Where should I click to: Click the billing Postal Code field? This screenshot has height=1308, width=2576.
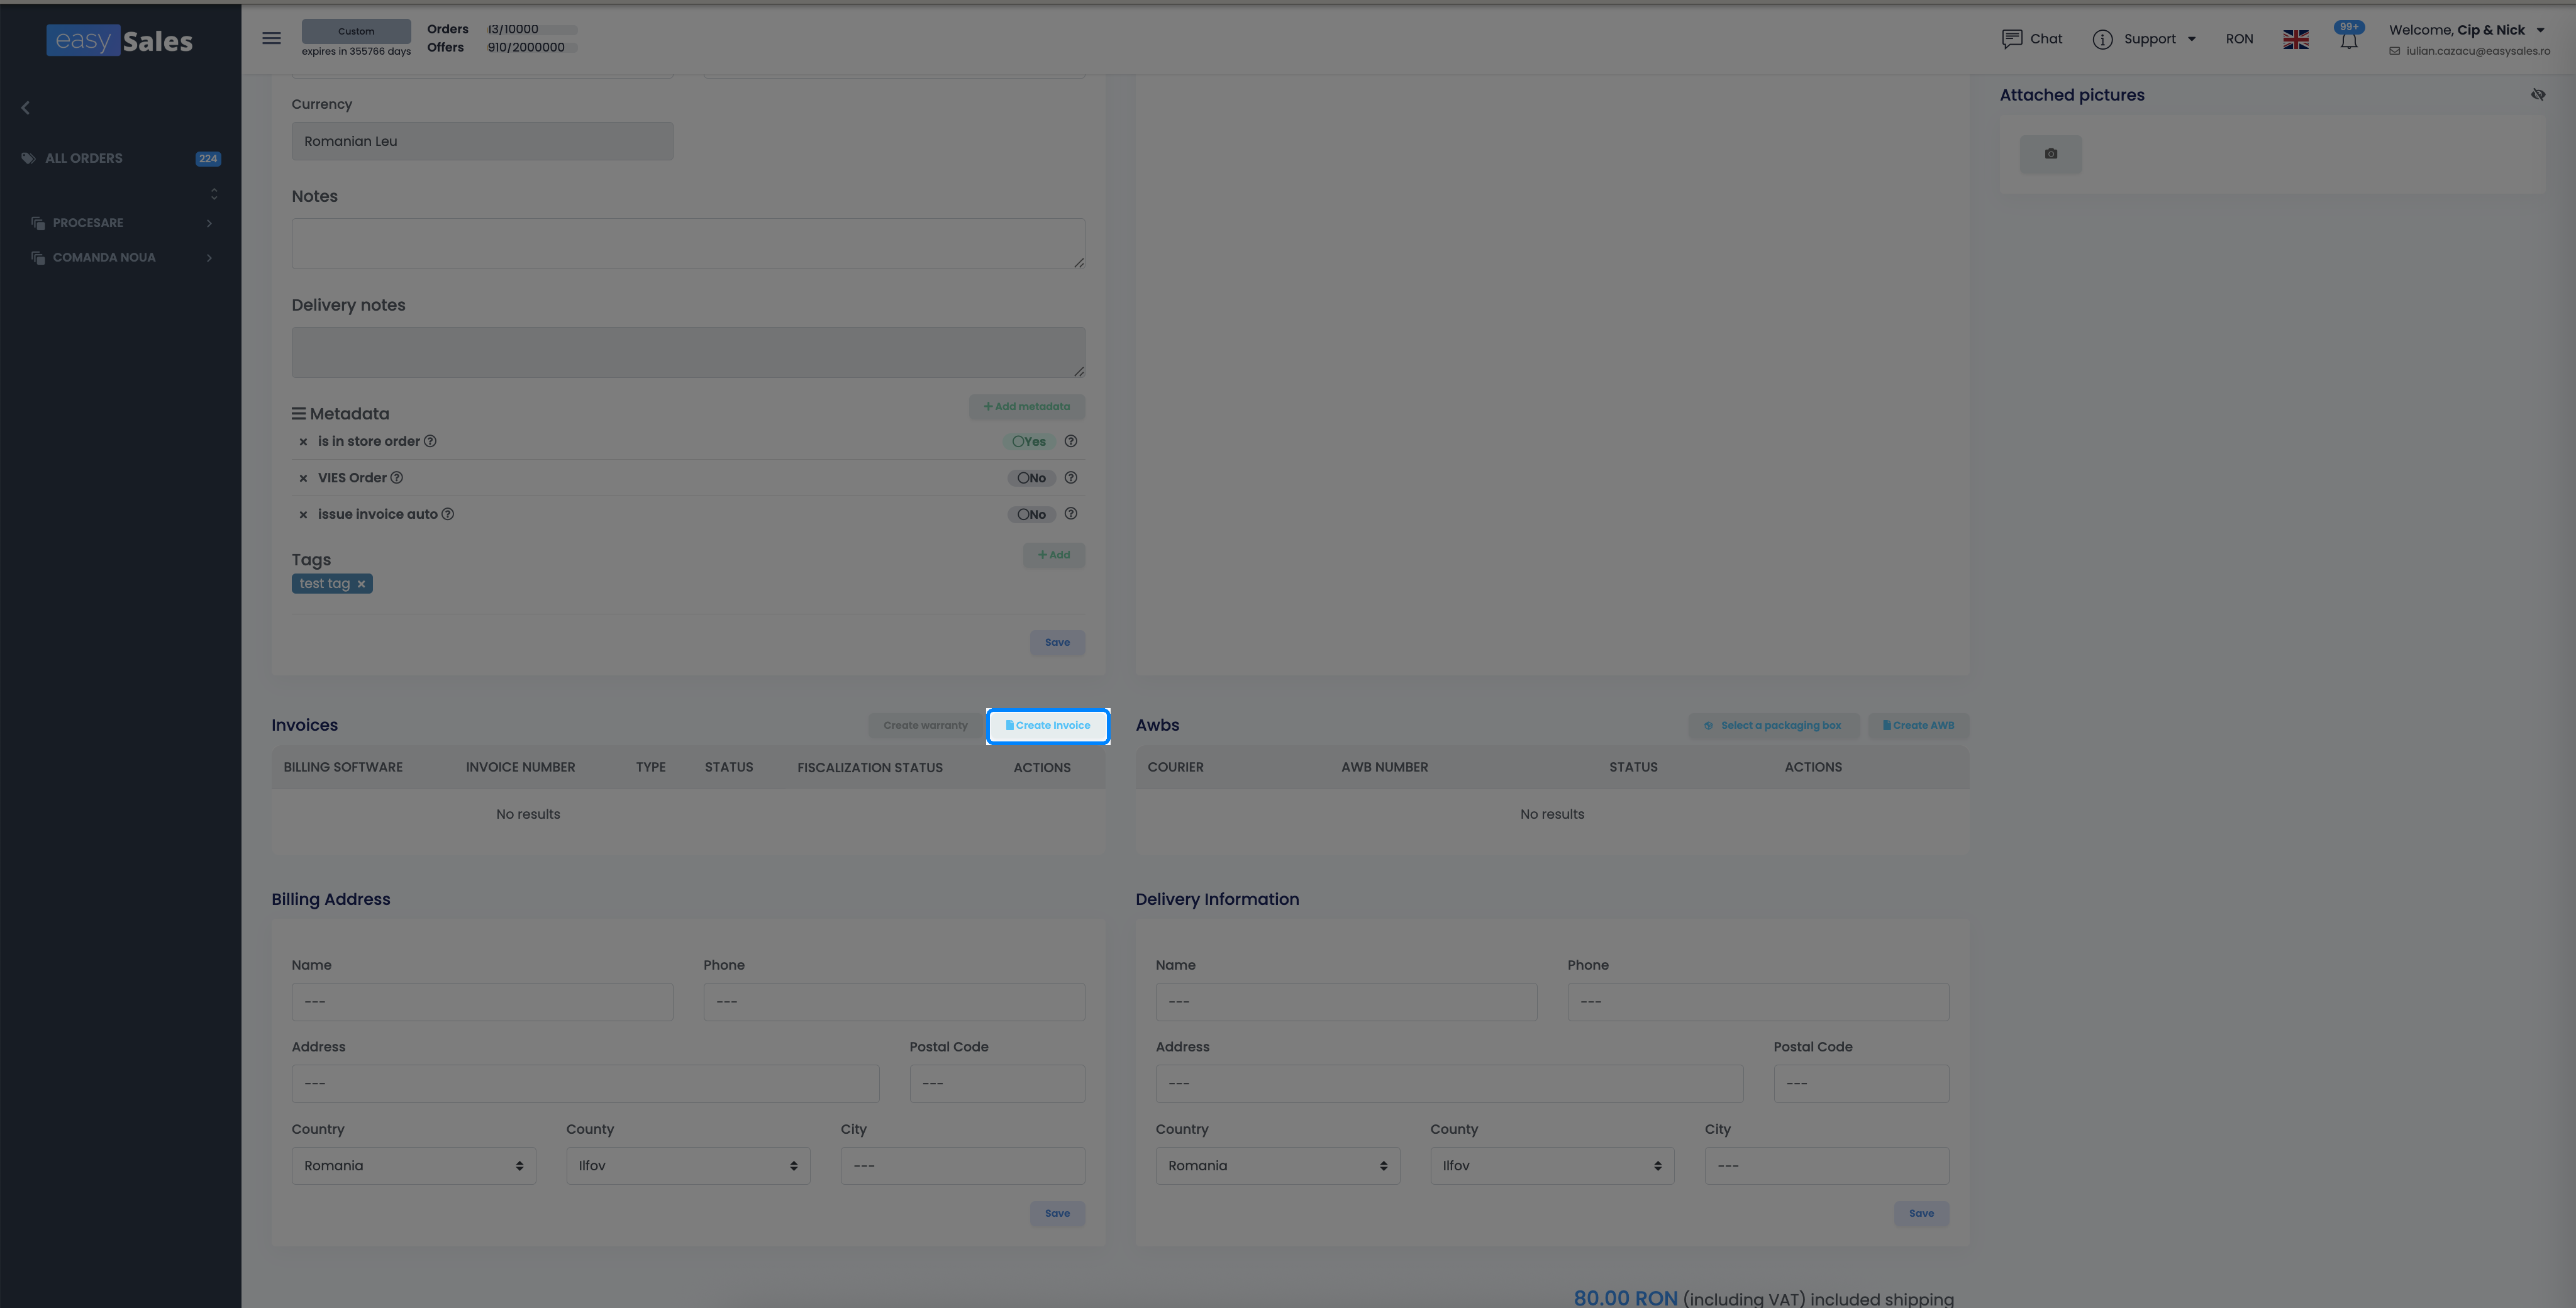pyautogui.click(x=997, y=1084)
